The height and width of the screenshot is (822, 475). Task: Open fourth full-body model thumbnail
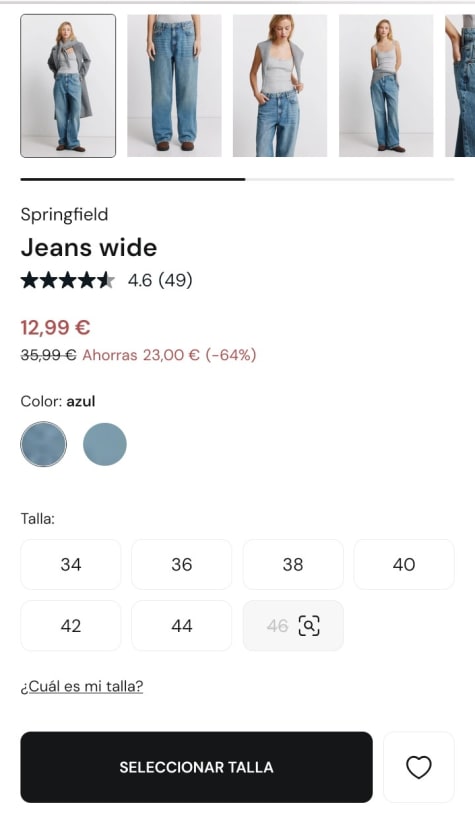point(386,85)
